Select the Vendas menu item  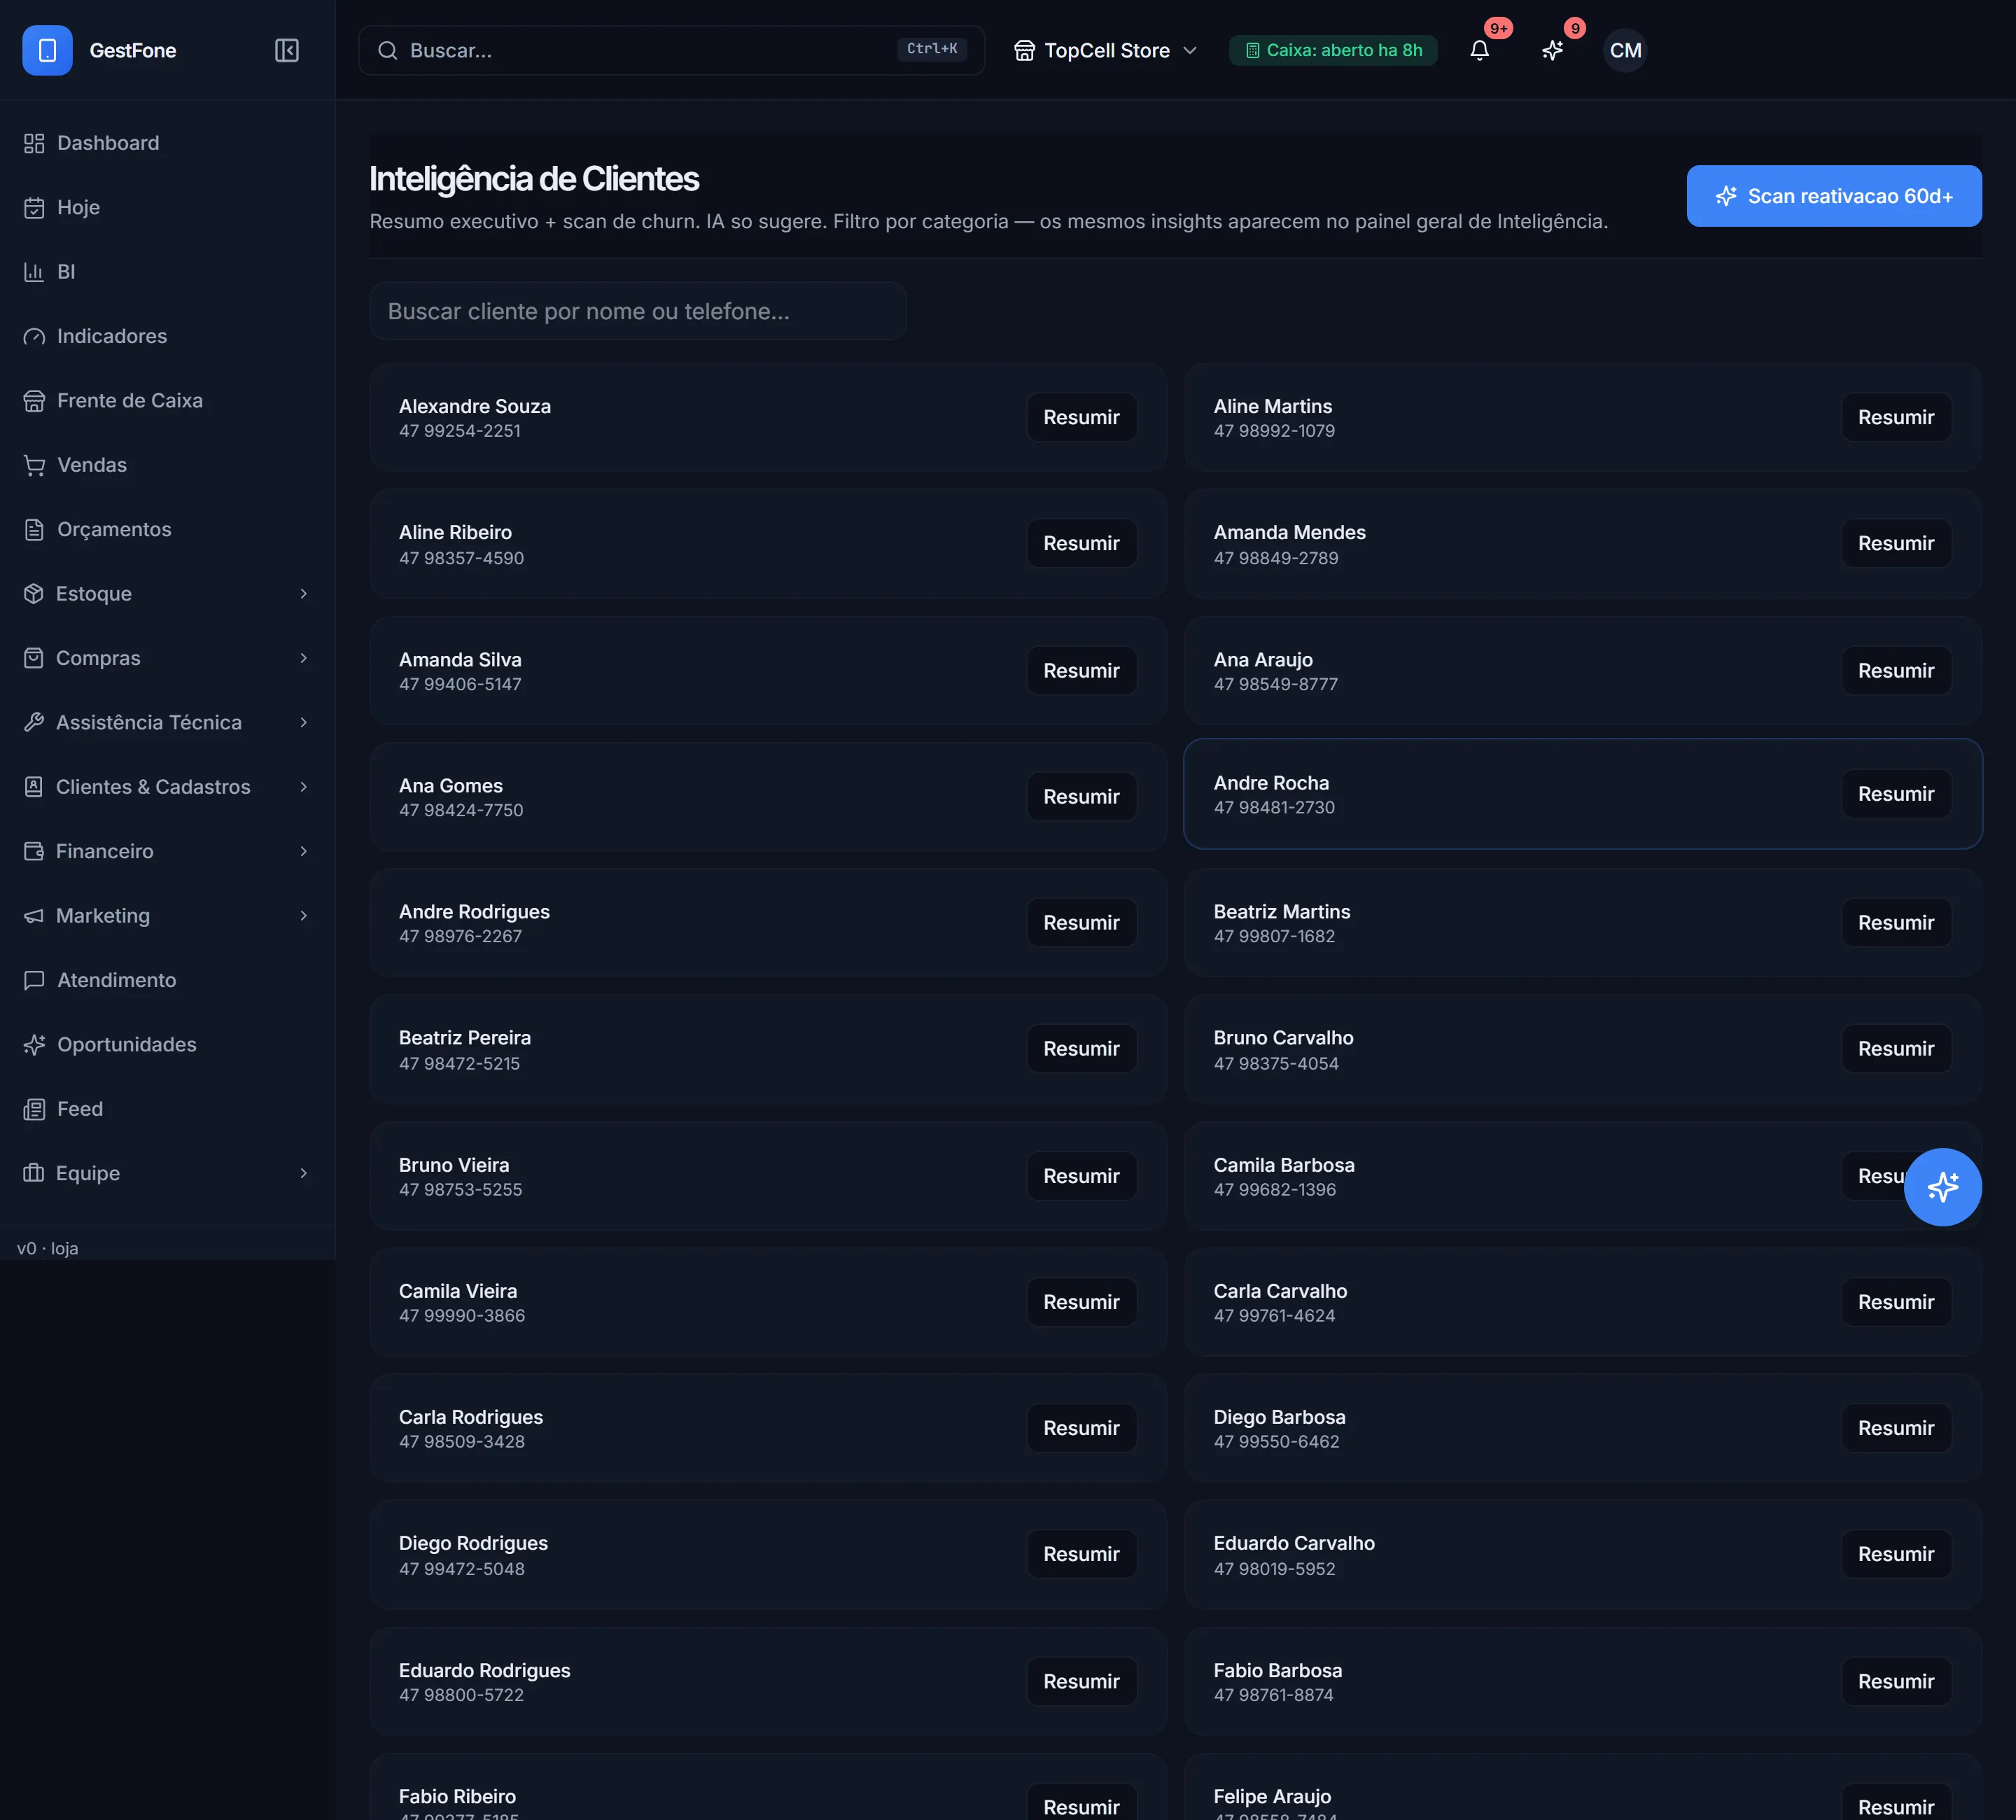167,465
